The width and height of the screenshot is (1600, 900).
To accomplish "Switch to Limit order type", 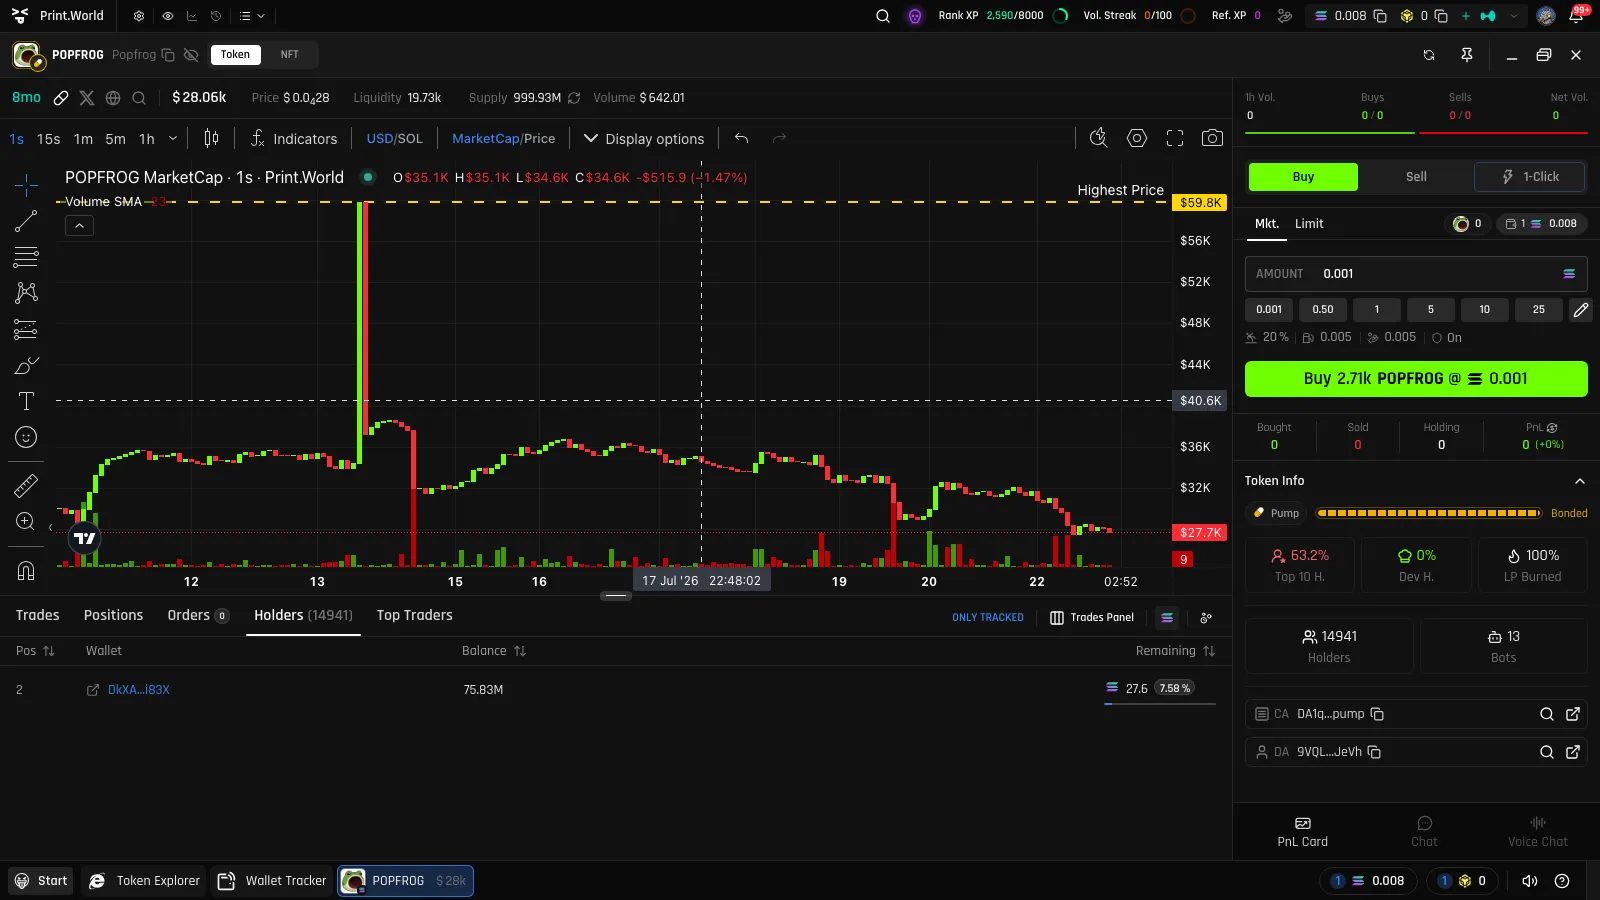I will click(1308, 224).
